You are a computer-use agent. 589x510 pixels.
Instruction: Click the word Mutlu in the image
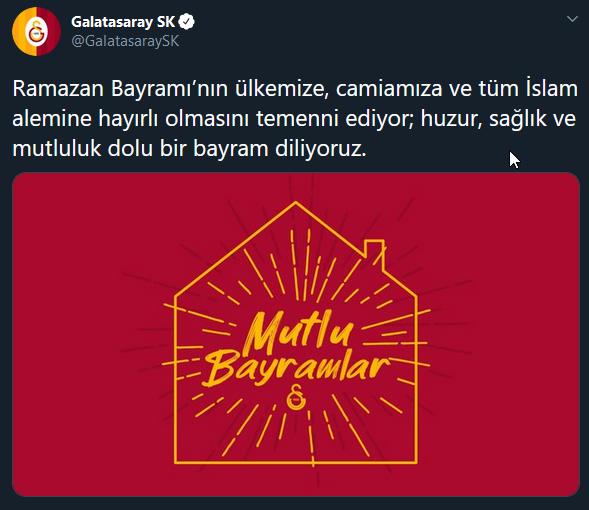pos(299,330)
